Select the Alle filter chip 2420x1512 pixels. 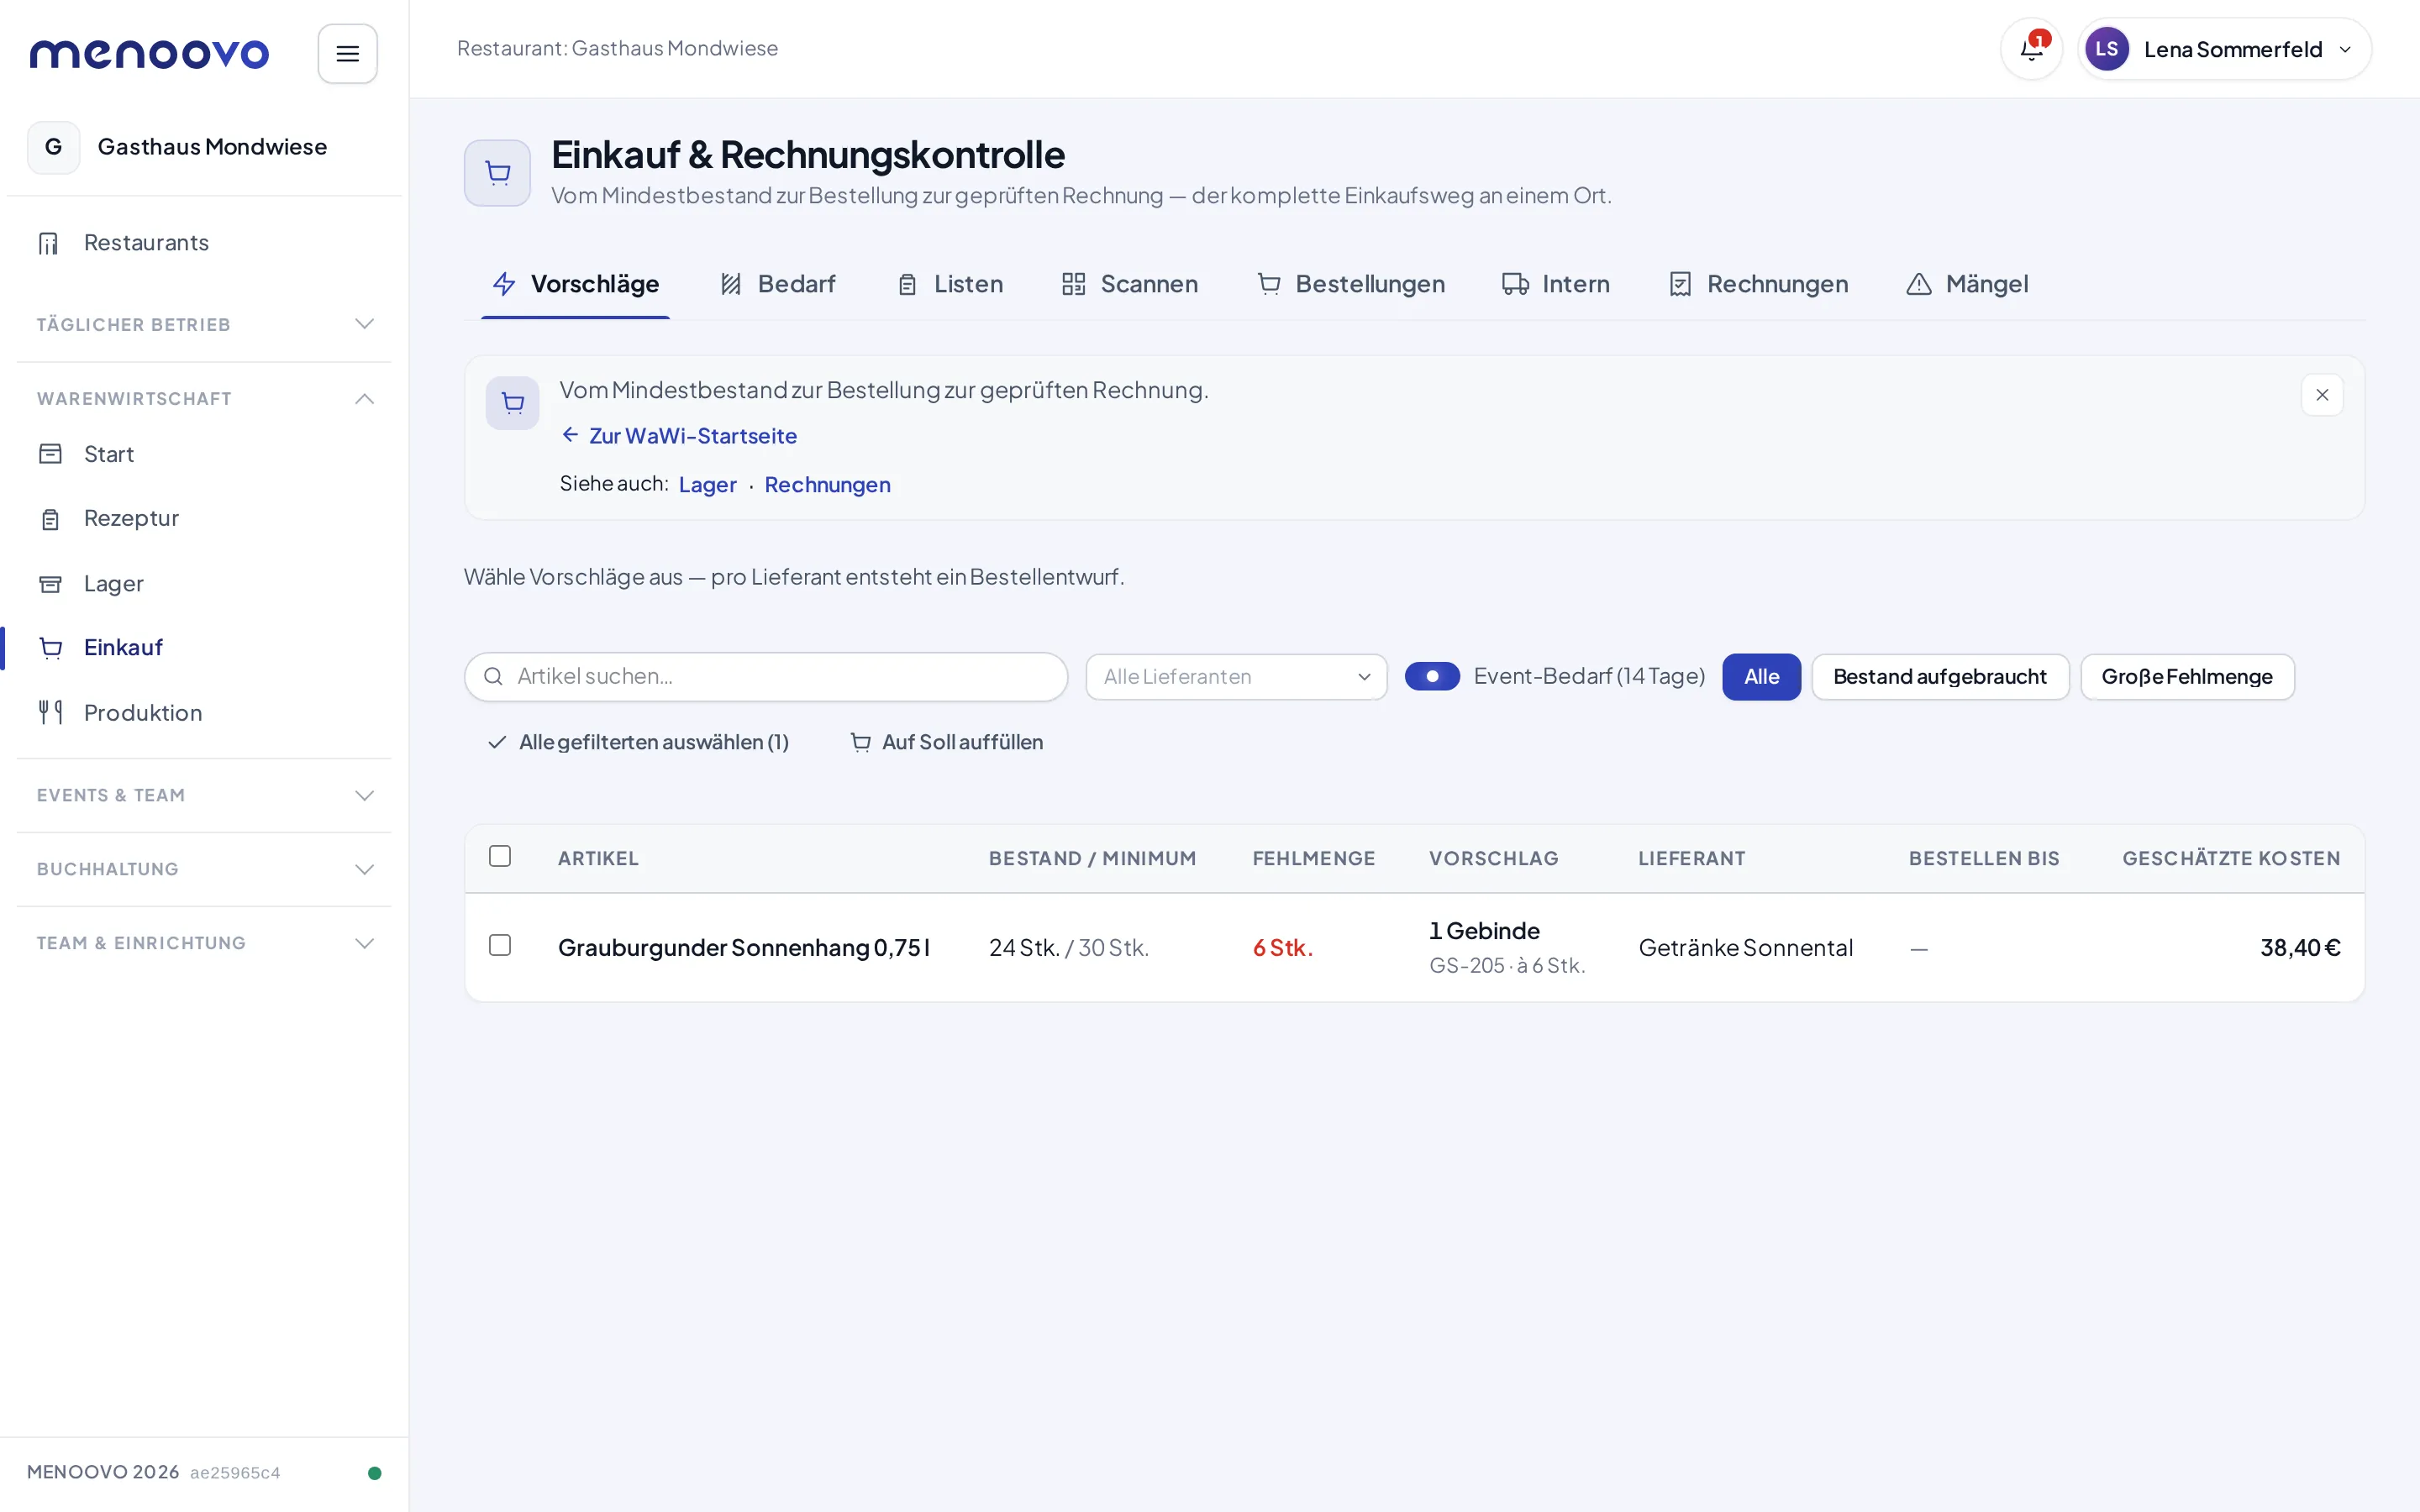point(1761,677)
